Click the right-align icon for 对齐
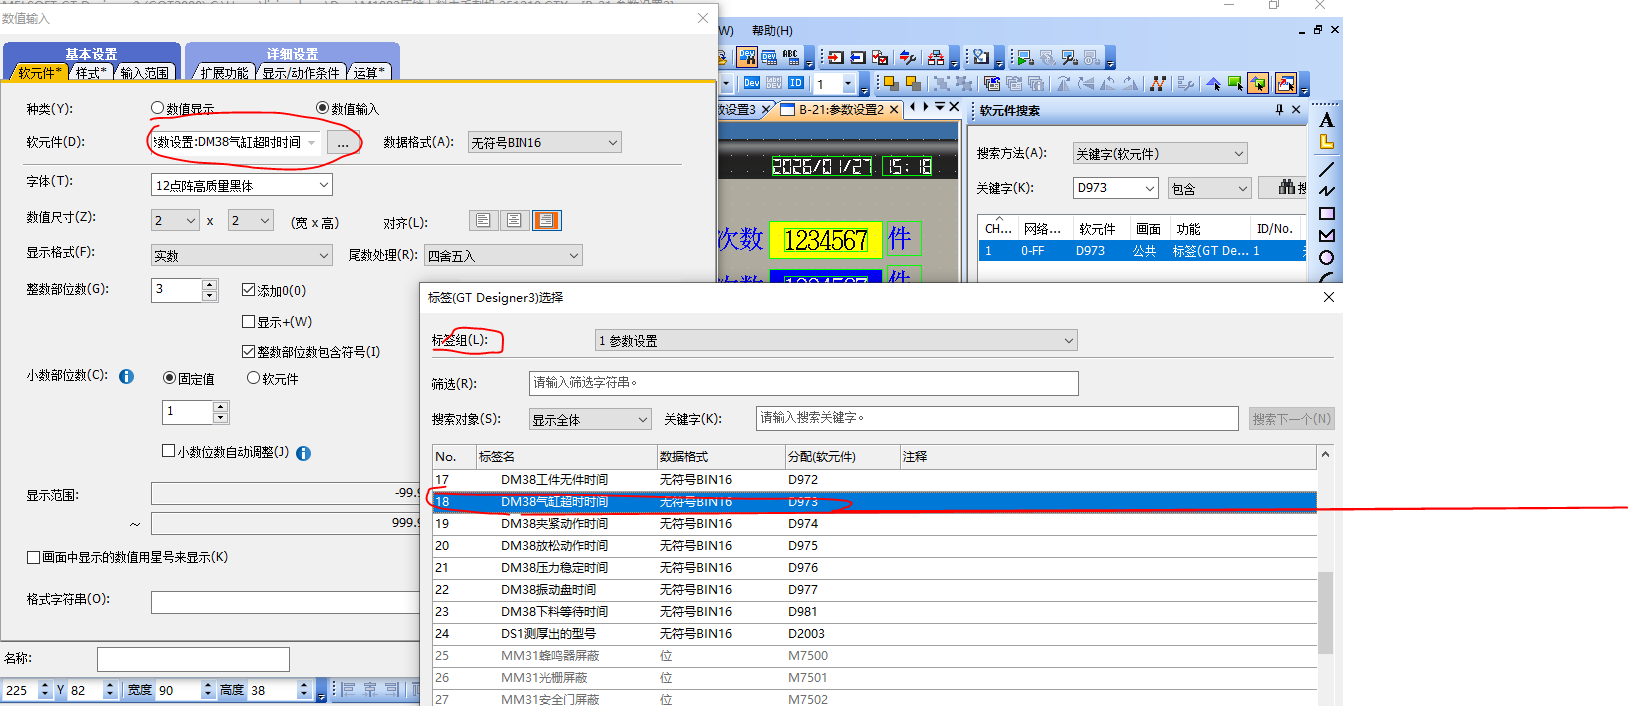Viewport: 1628px width, 706px height. coord(546,220)
